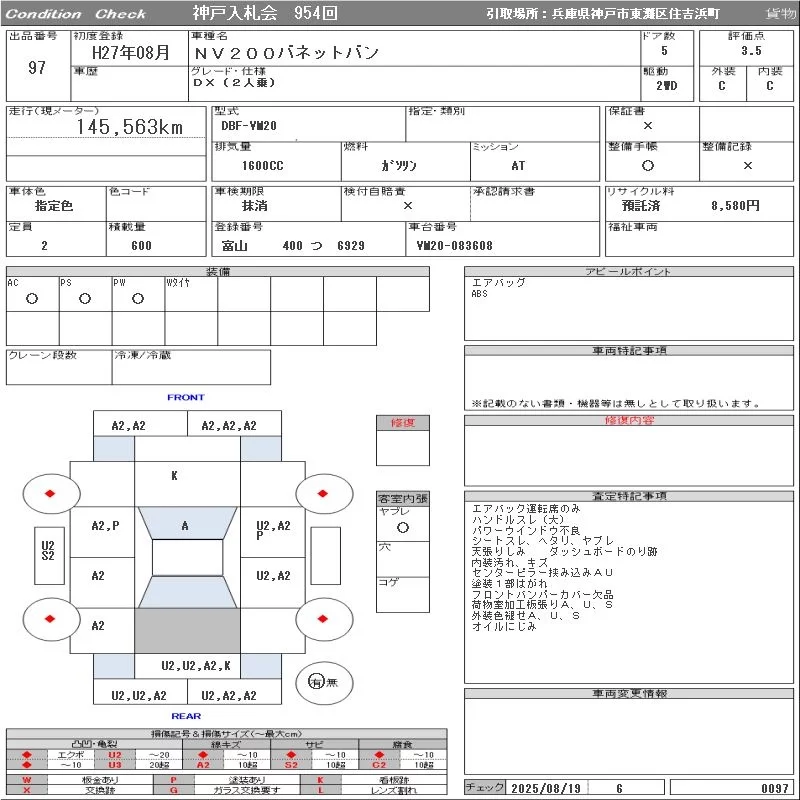
Task: Click the fuel type ガソリン
Action: (399, 165)
